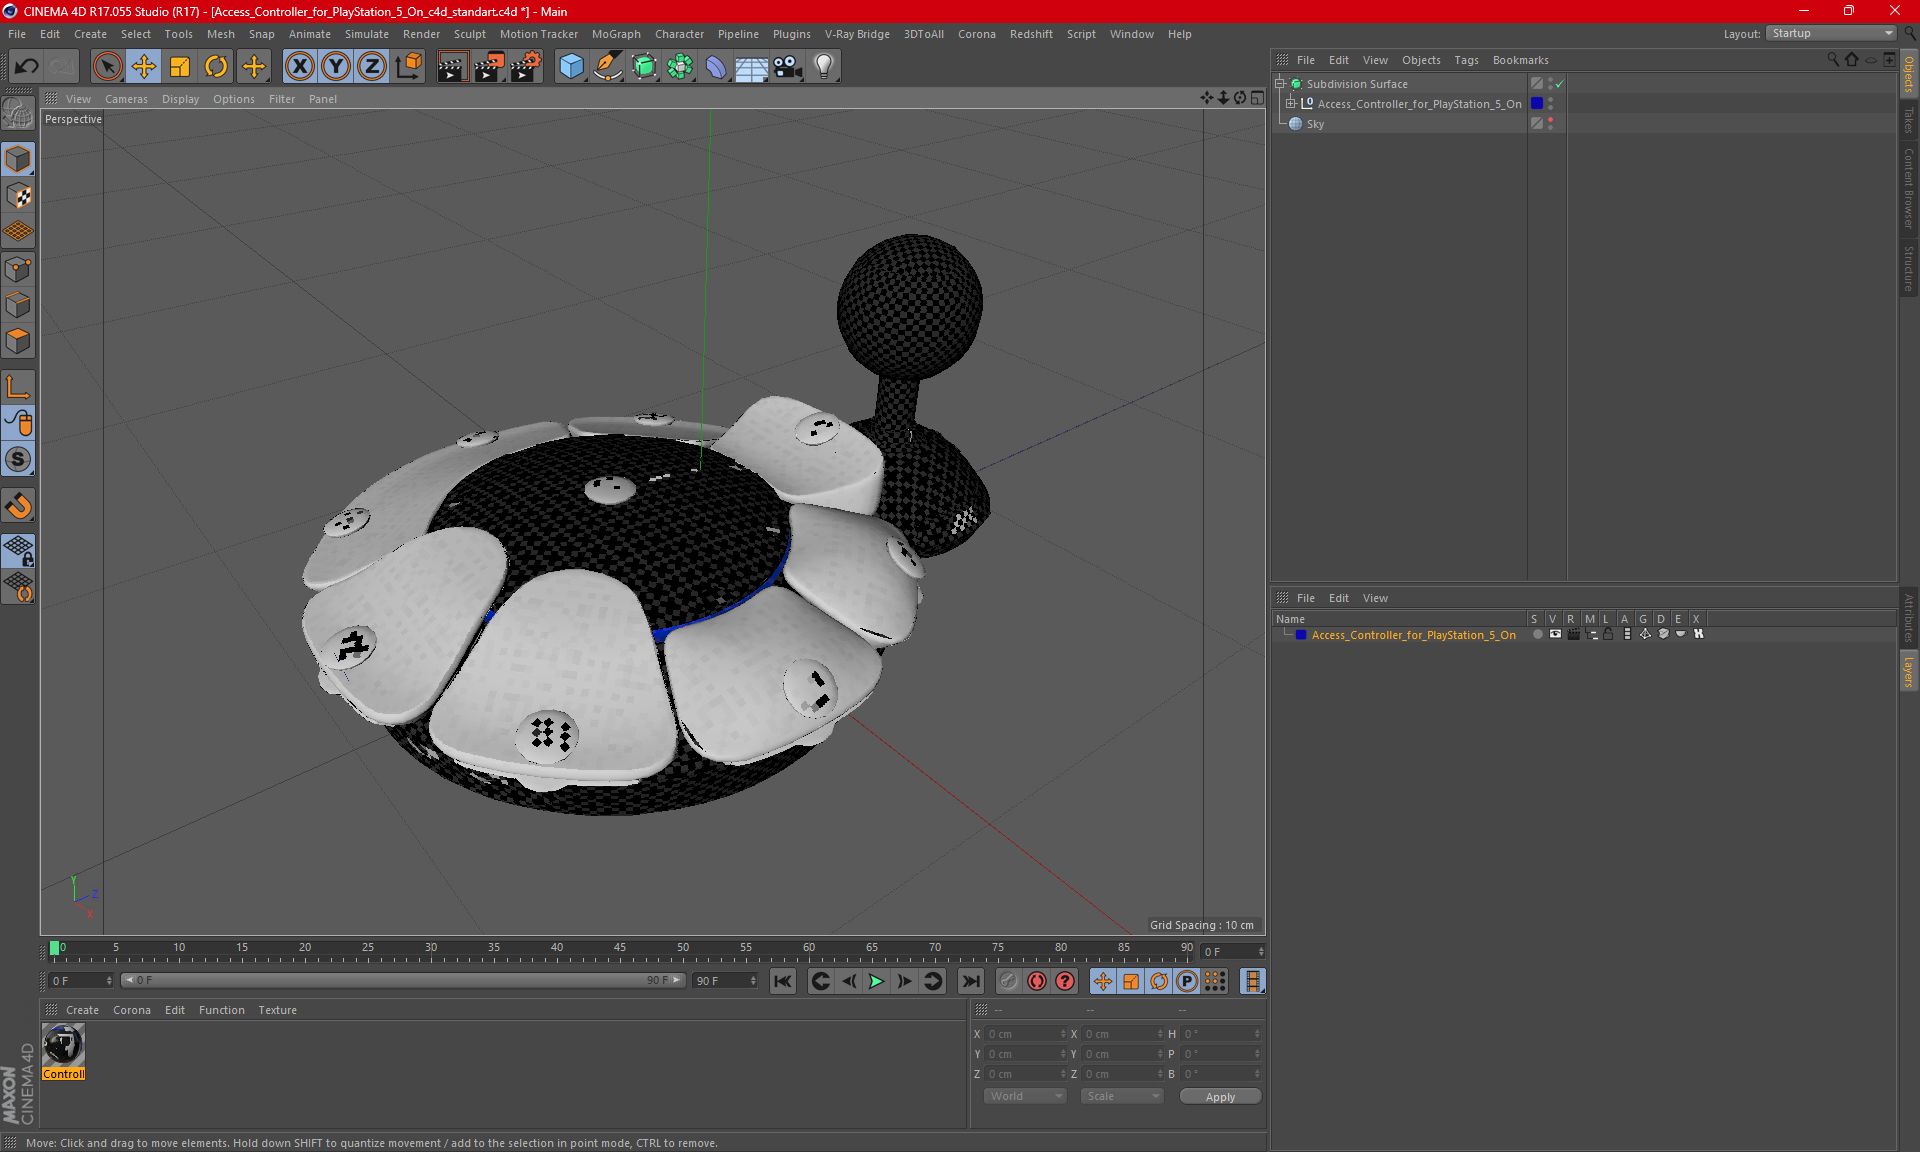Open the Material Manager Texture menu
Image resolution: width=1920 pixels, height=1152 pixels.
point(277,1010)
